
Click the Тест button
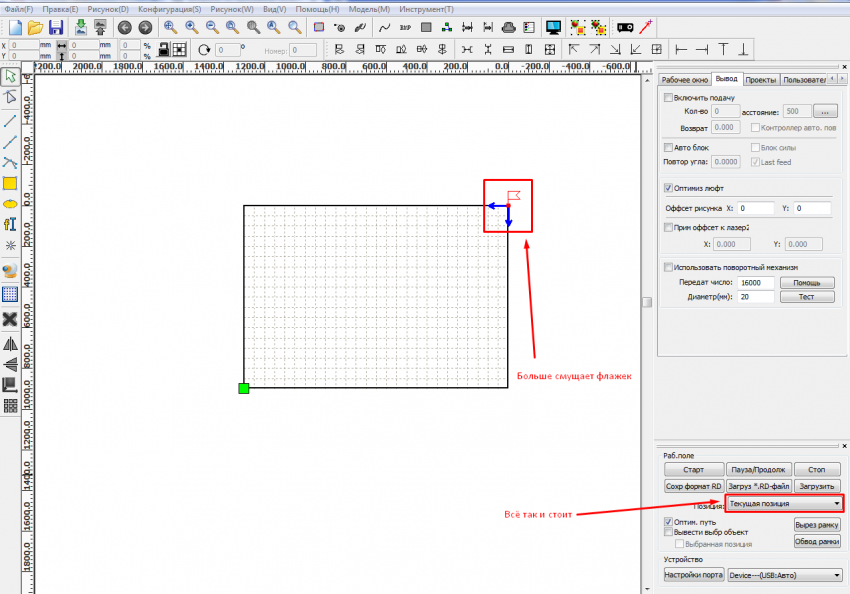tap(806, 297)
